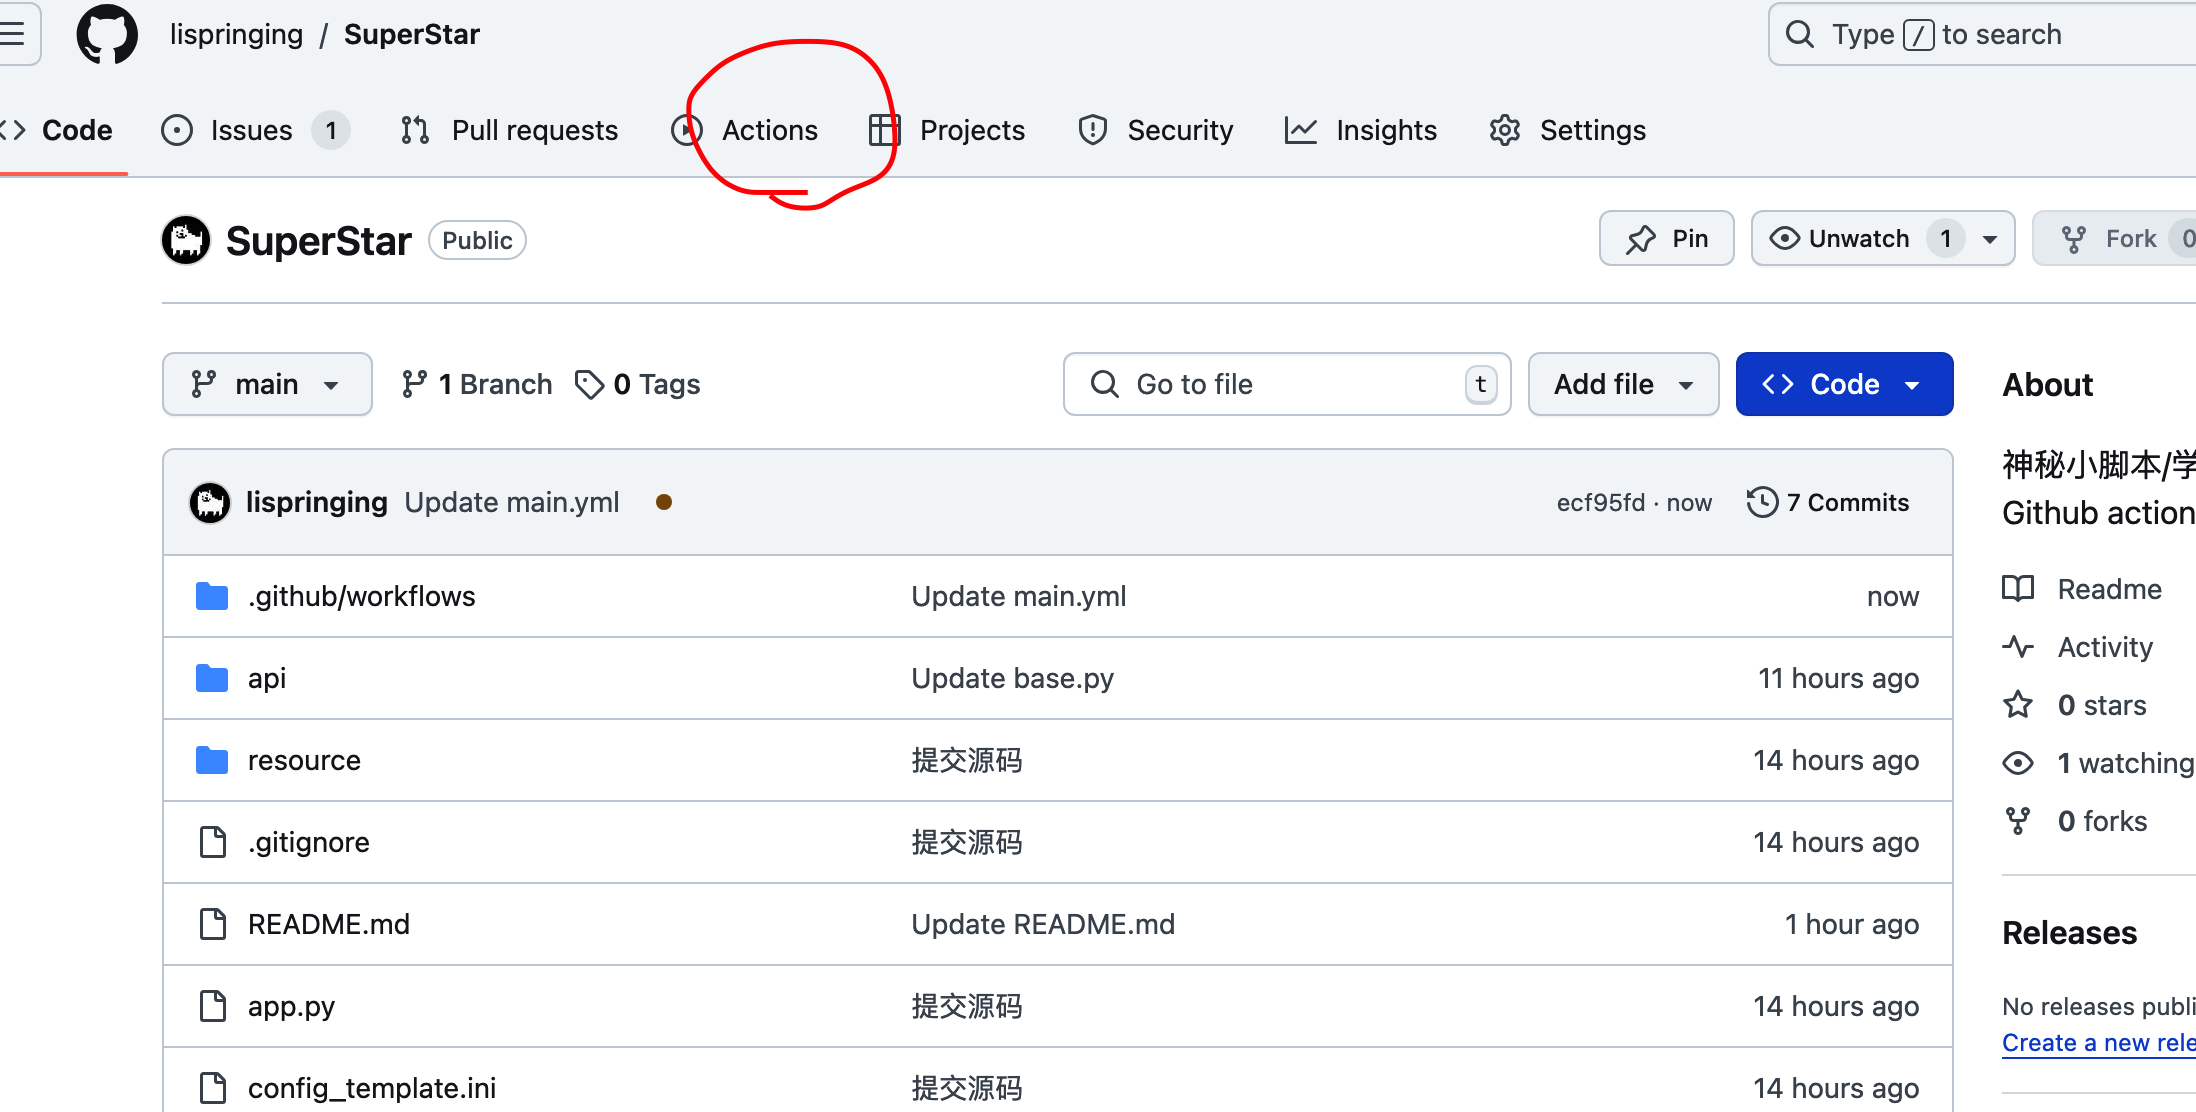
Task: Open commit hash ecf95fd
Action: [x=1600, y=502]
